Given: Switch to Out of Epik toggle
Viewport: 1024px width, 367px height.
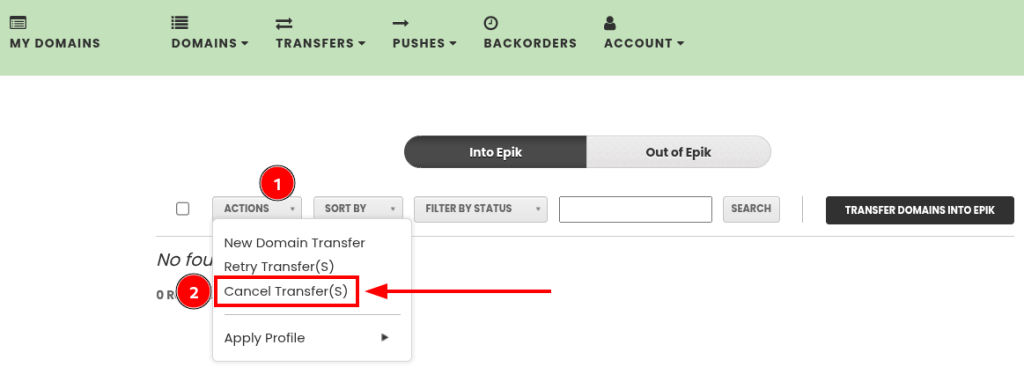Looking at the screenshot, I should 679,152.
